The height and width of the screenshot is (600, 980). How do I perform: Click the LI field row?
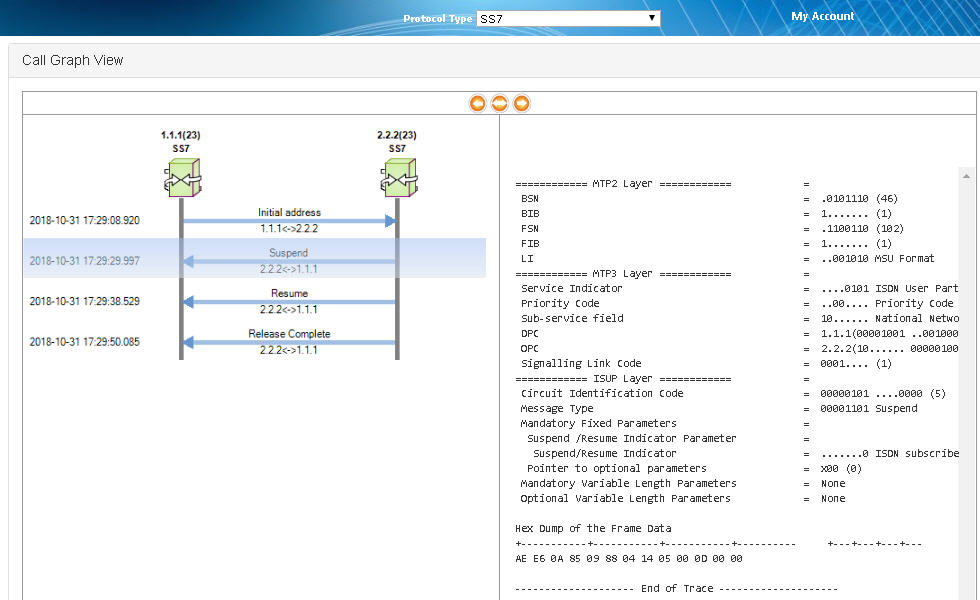tap(728, 259)
